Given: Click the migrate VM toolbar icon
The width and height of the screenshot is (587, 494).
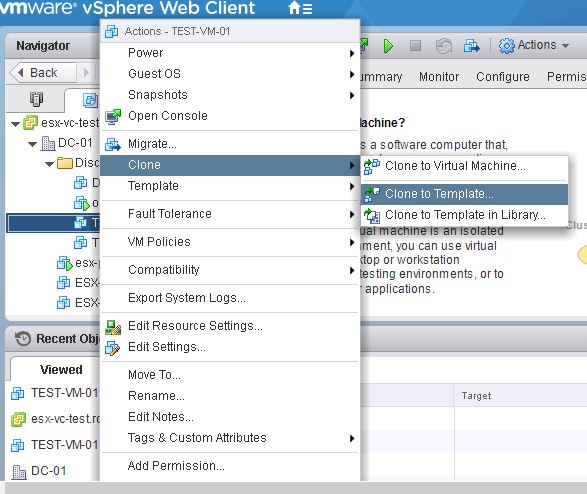Looking at the screenshot, I should click(x=471, y=46).
